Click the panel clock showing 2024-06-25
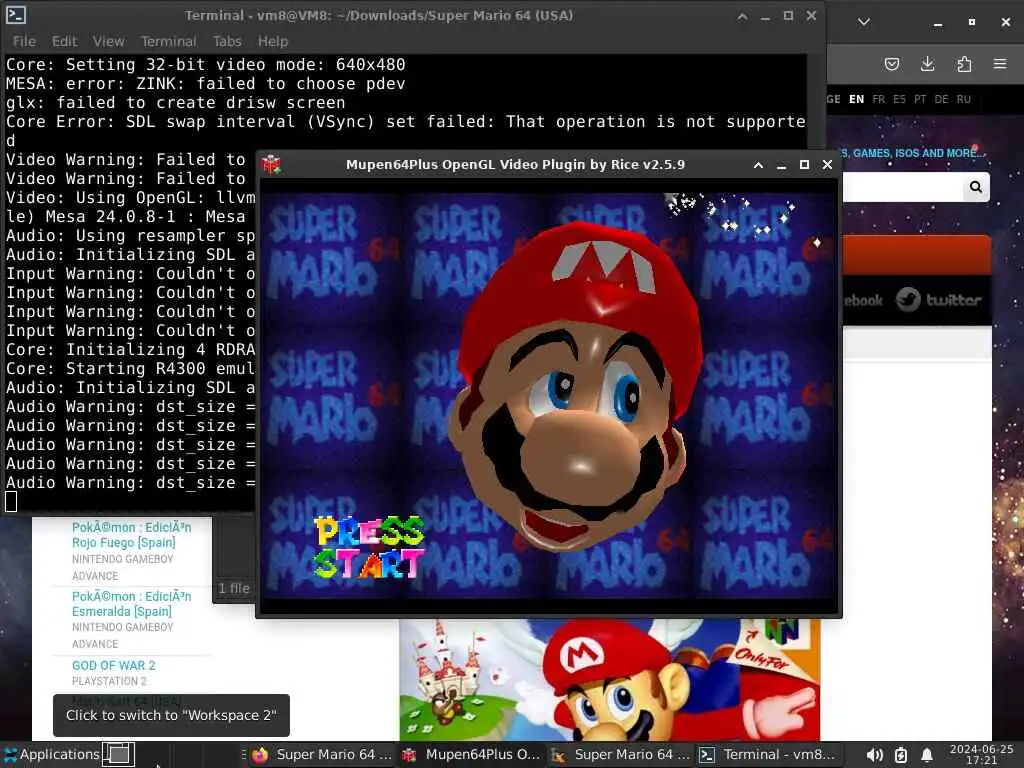This screenshot has height=768, width=1024. pyautogui.click(x=981, y=754)
